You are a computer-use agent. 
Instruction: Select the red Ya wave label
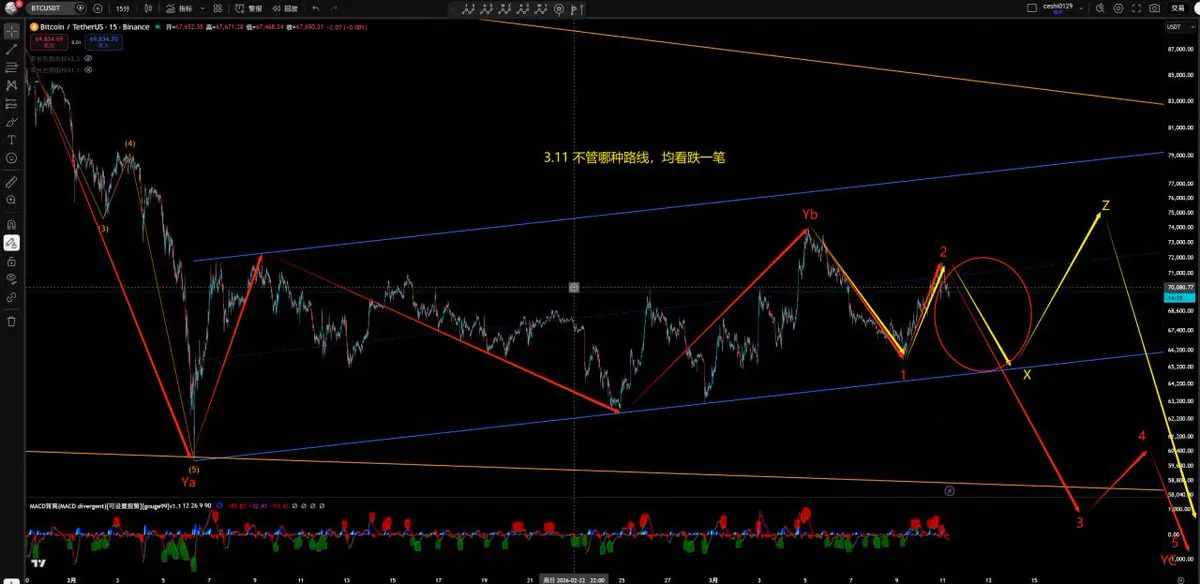188,482
